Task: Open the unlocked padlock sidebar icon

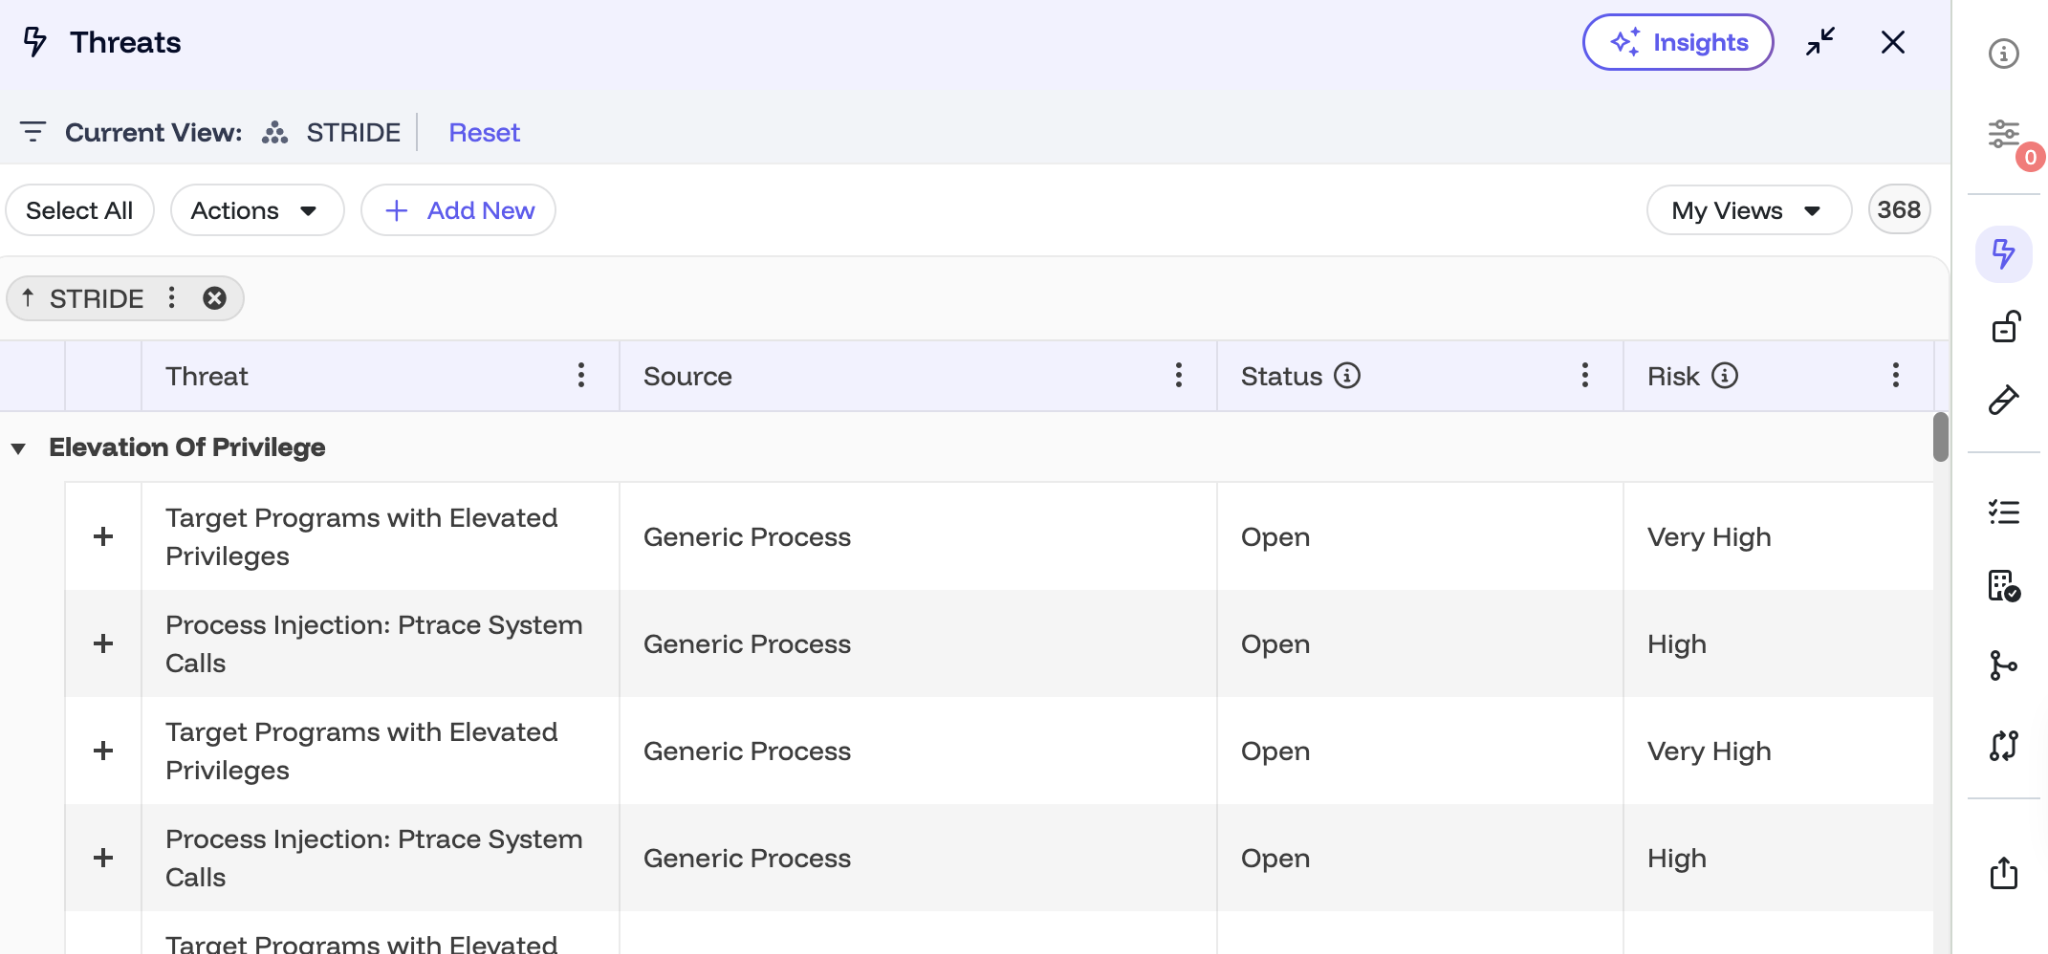Action: point(2005,327)
